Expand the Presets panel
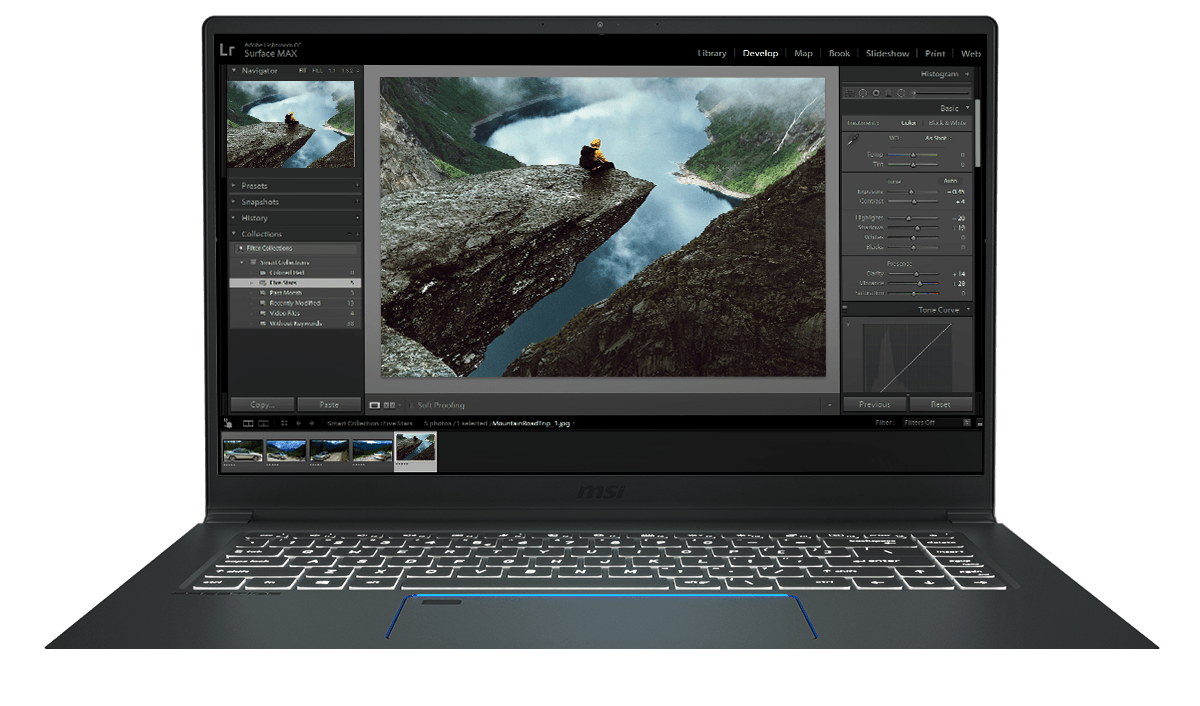The height and width of the screenshot is (706, 1200). coord(254,186)
